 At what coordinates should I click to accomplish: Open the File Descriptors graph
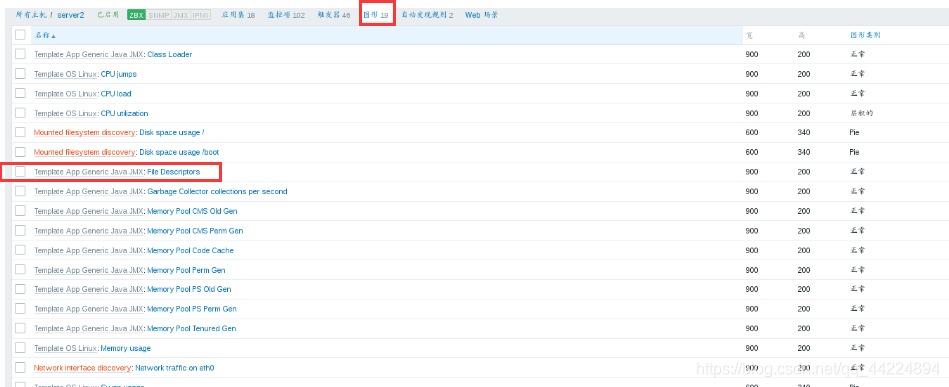click(173, 172)
